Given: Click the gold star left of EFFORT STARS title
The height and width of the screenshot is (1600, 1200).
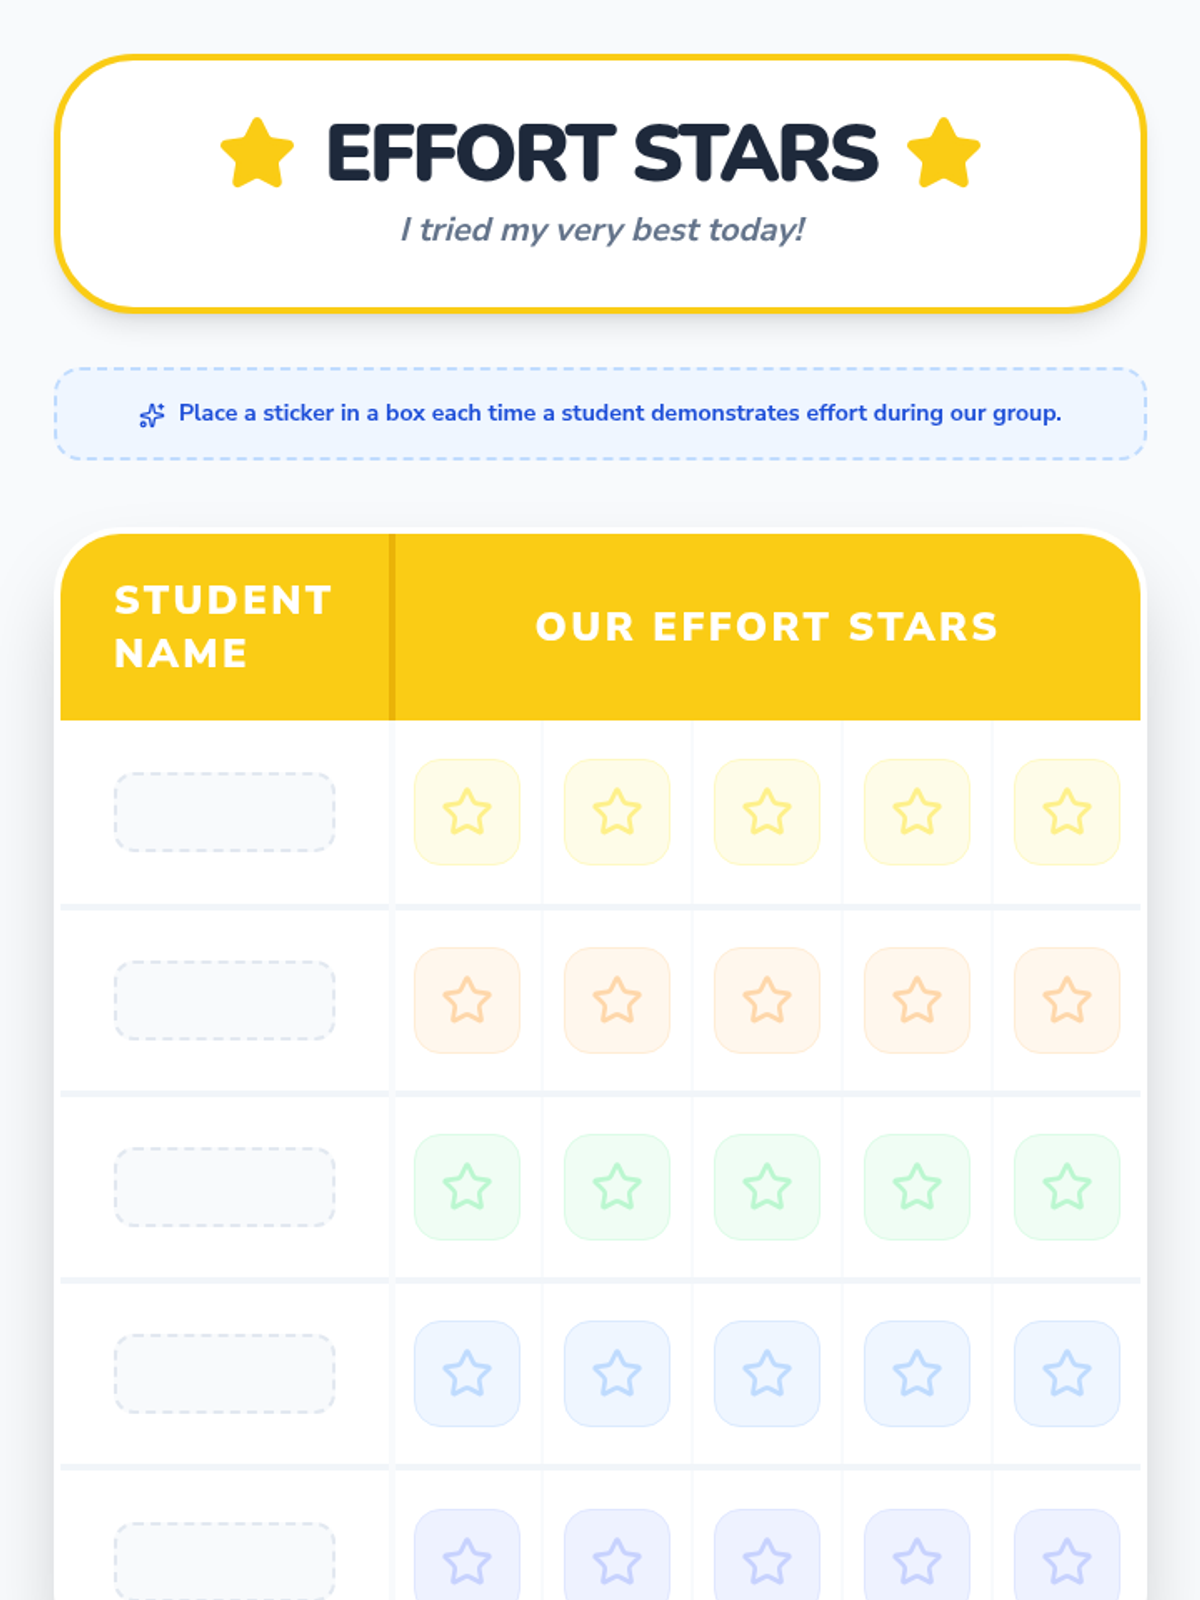Looking at the screenshot, I should tap(257, 153).
